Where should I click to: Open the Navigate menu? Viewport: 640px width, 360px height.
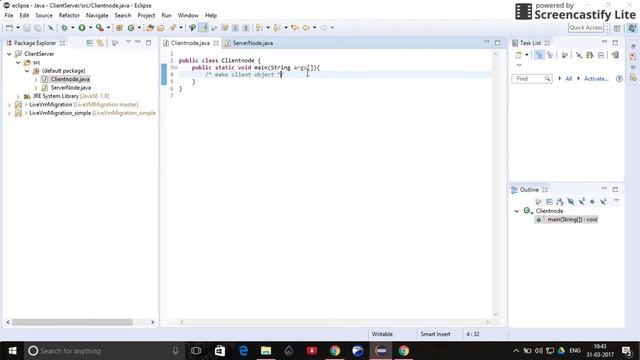(97, 16)
